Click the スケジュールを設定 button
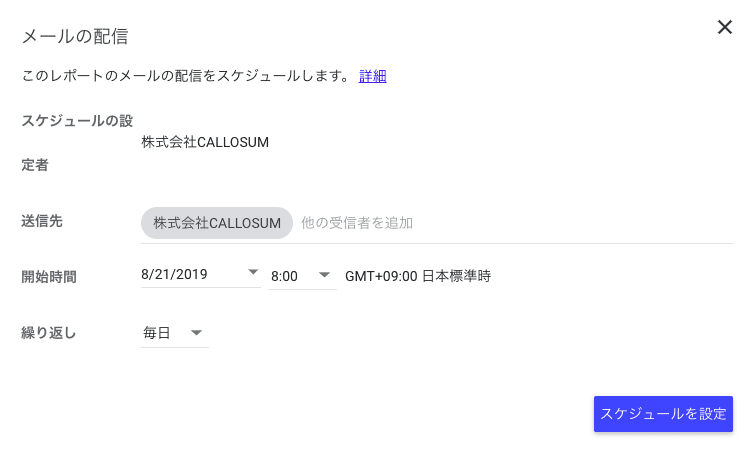 coord(663,414)
